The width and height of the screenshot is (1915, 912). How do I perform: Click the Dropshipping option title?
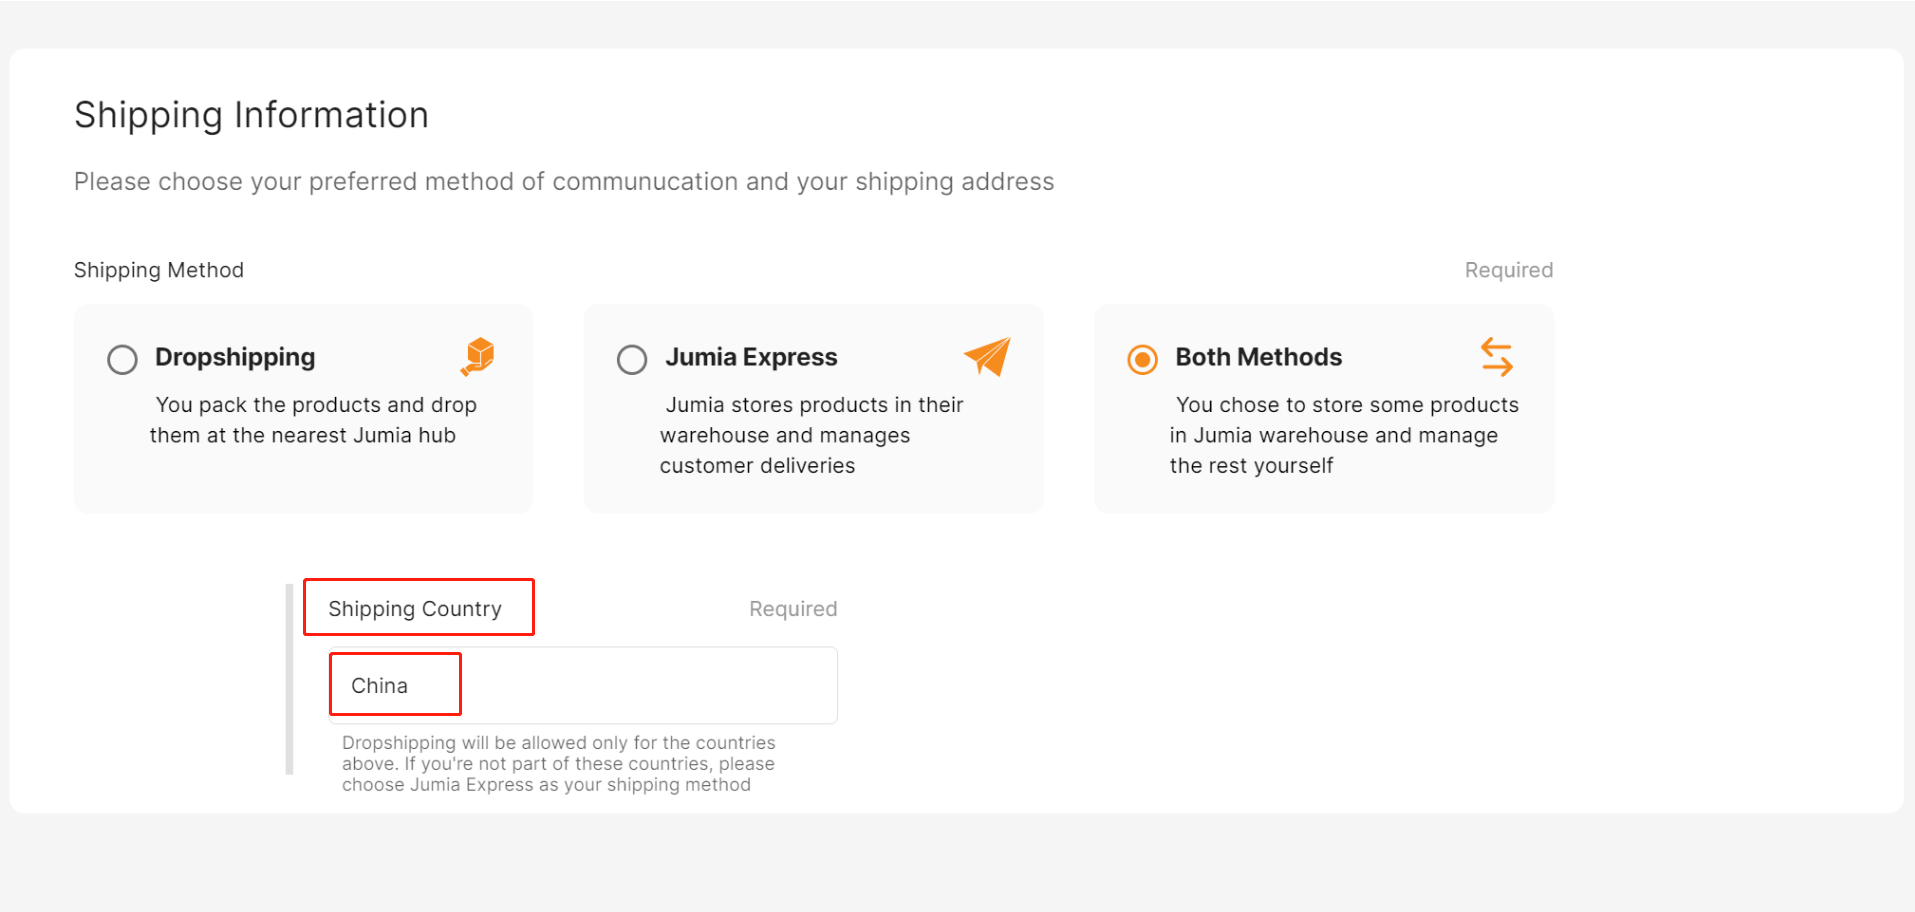(x=235, y=357)
